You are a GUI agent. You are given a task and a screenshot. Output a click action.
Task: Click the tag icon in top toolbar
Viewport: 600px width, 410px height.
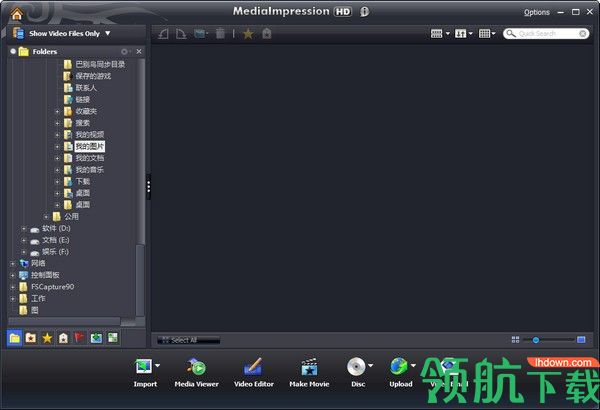click(267, 34)
